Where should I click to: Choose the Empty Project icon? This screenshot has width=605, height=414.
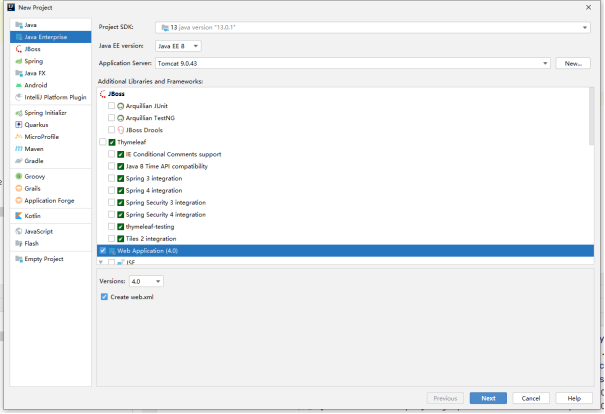tap(19, 259)
